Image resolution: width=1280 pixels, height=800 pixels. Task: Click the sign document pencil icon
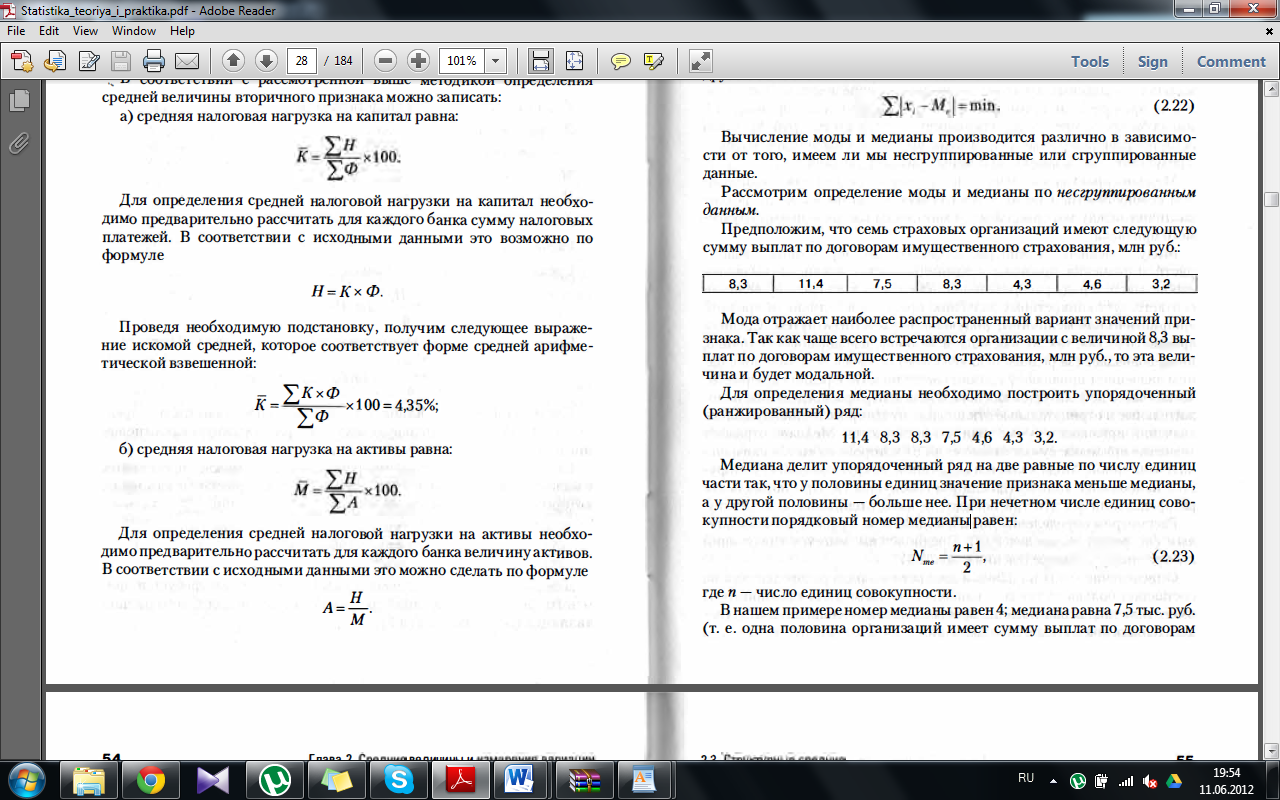[x=87, y=60]
